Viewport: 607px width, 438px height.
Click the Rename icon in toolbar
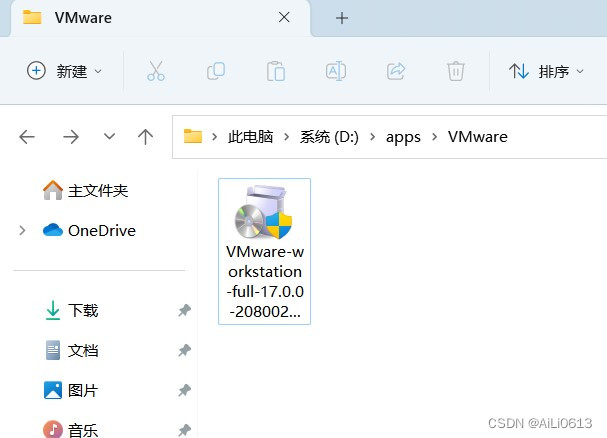click(336, 71)
